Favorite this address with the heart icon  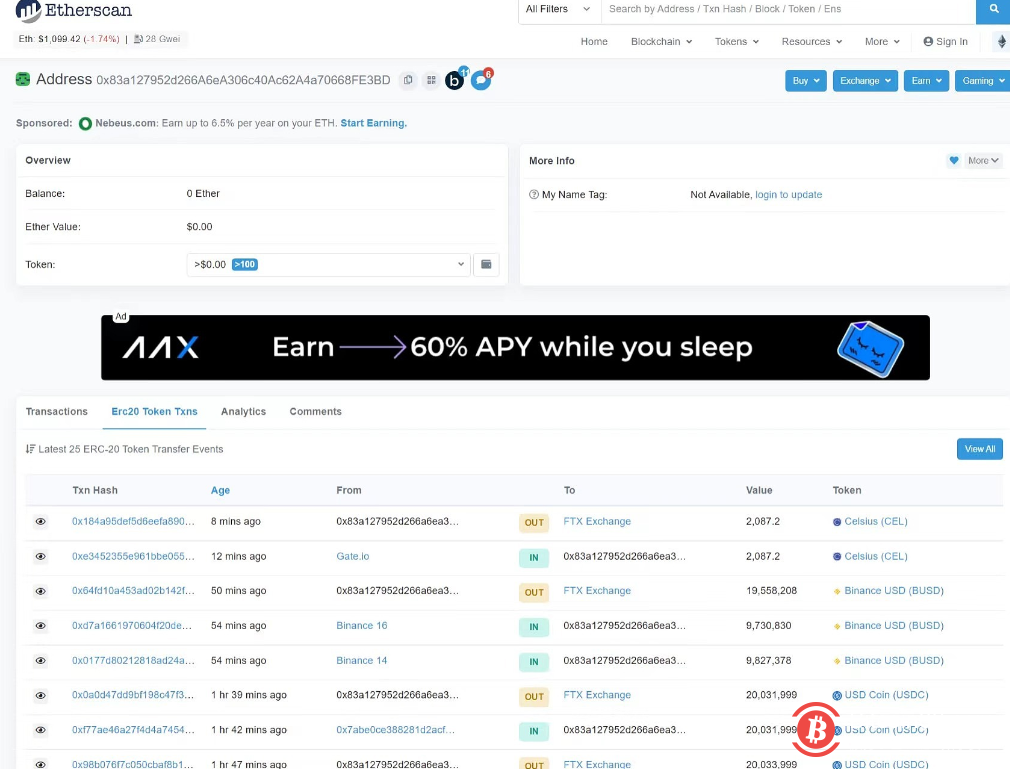point(953,160)
